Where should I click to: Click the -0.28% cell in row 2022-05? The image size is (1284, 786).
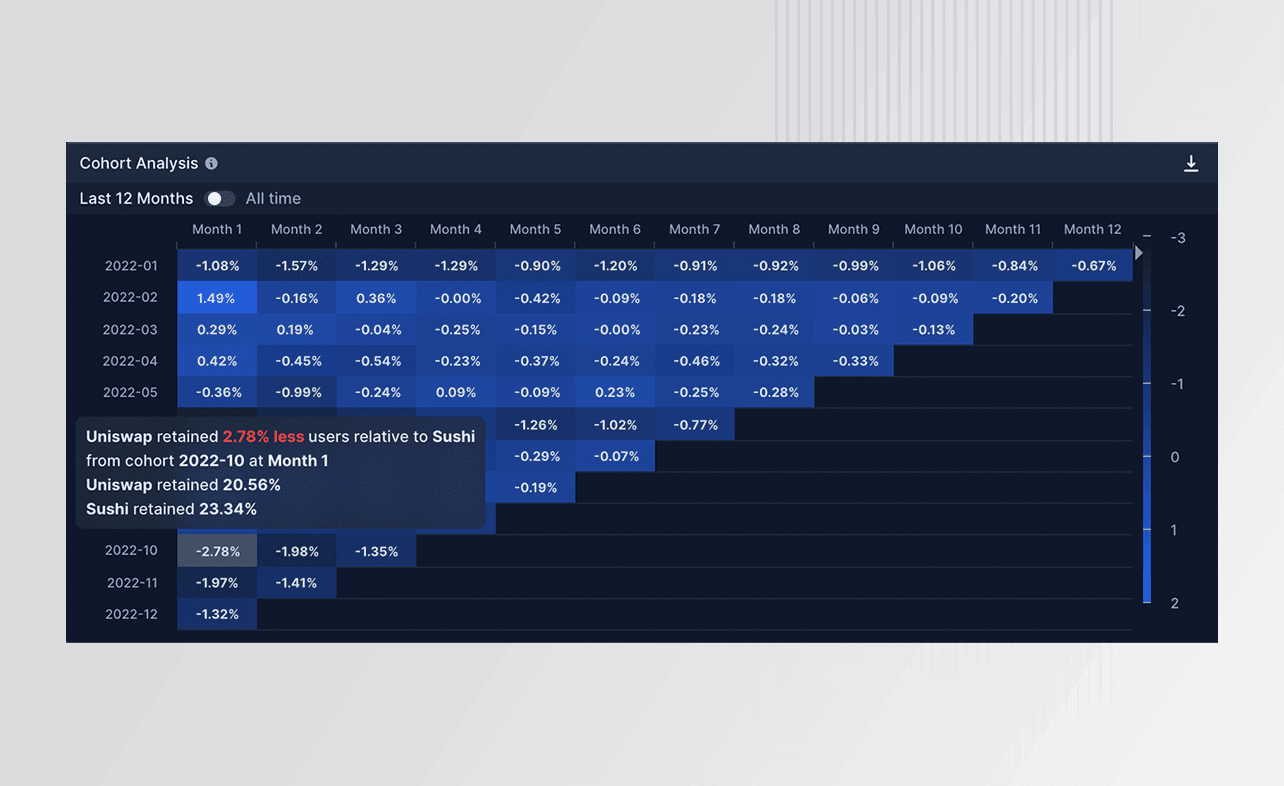[x=774, y=392]
